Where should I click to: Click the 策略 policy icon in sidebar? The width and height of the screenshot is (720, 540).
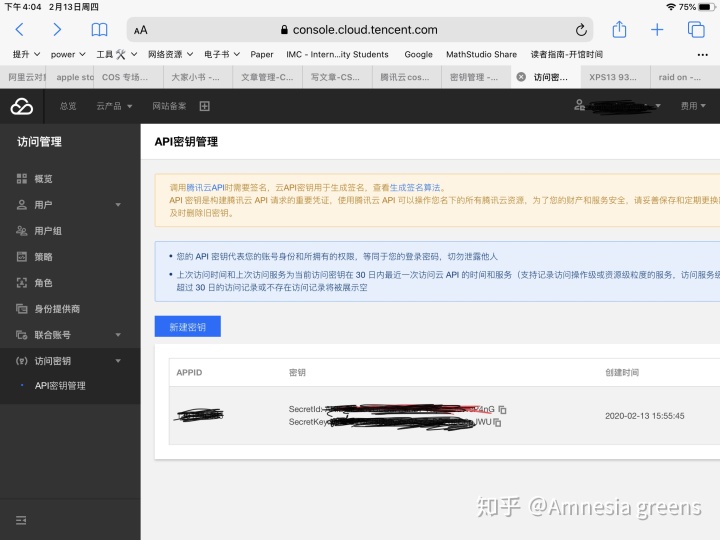pyautogui.click(x=22, y=257)
